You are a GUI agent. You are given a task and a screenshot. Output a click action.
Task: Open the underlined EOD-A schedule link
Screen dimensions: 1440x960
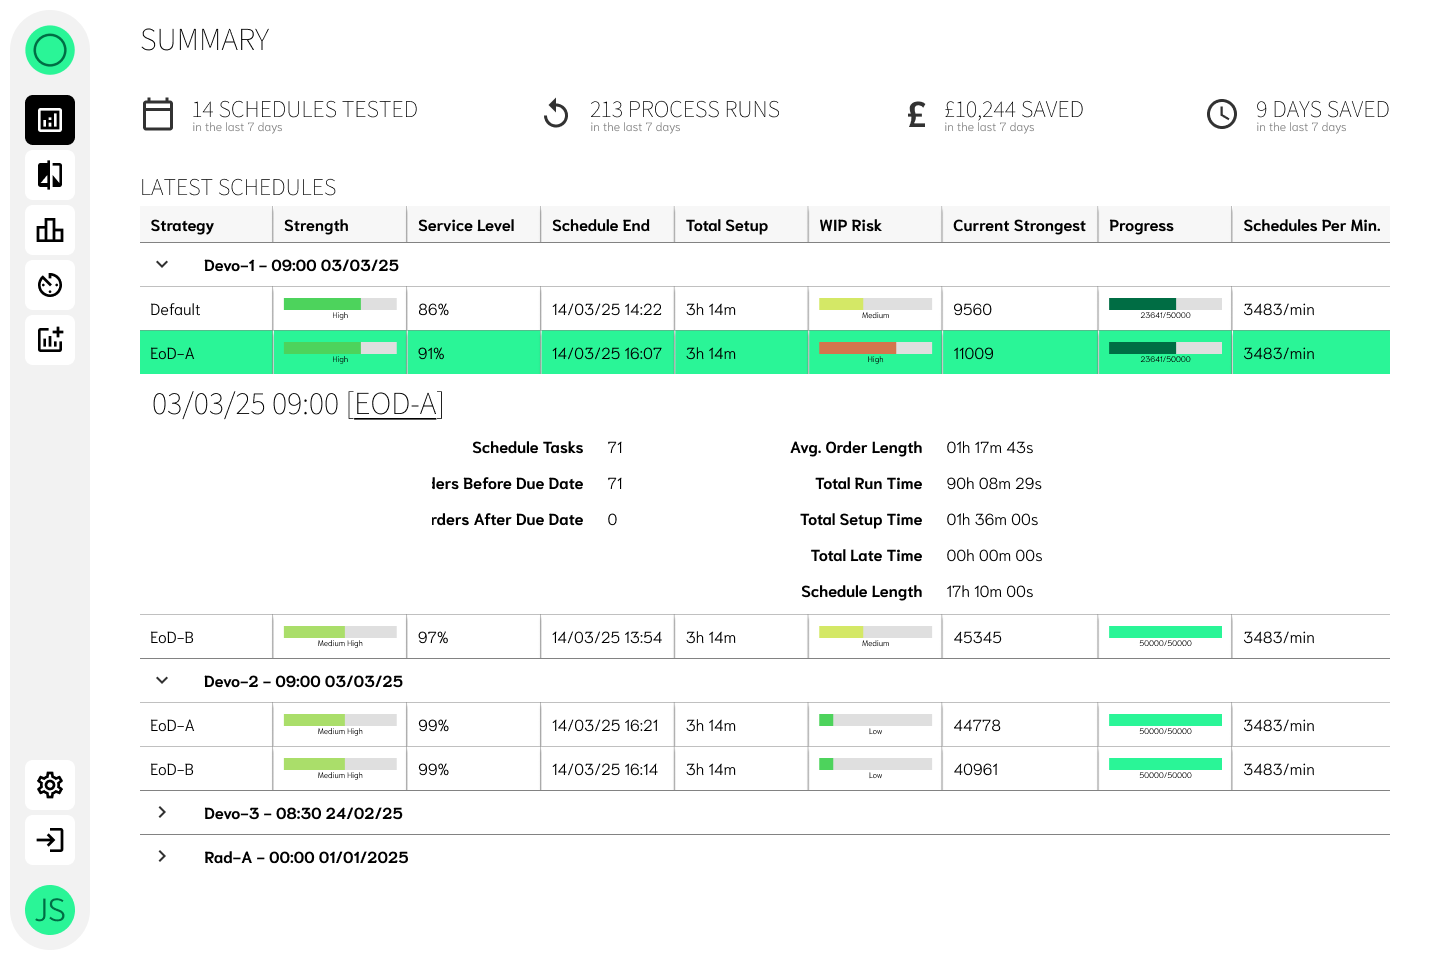tap(396, 404)
